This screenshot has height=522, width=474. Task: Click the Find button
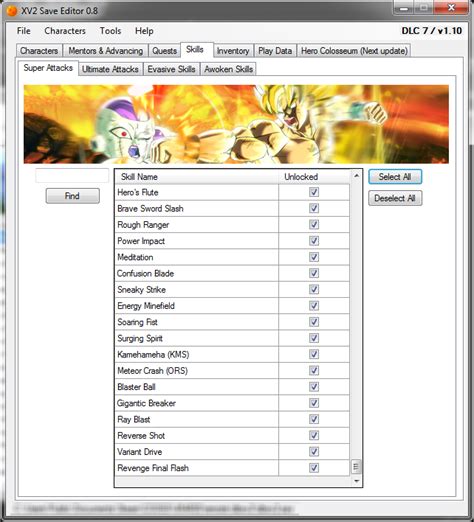coord(72,196)
